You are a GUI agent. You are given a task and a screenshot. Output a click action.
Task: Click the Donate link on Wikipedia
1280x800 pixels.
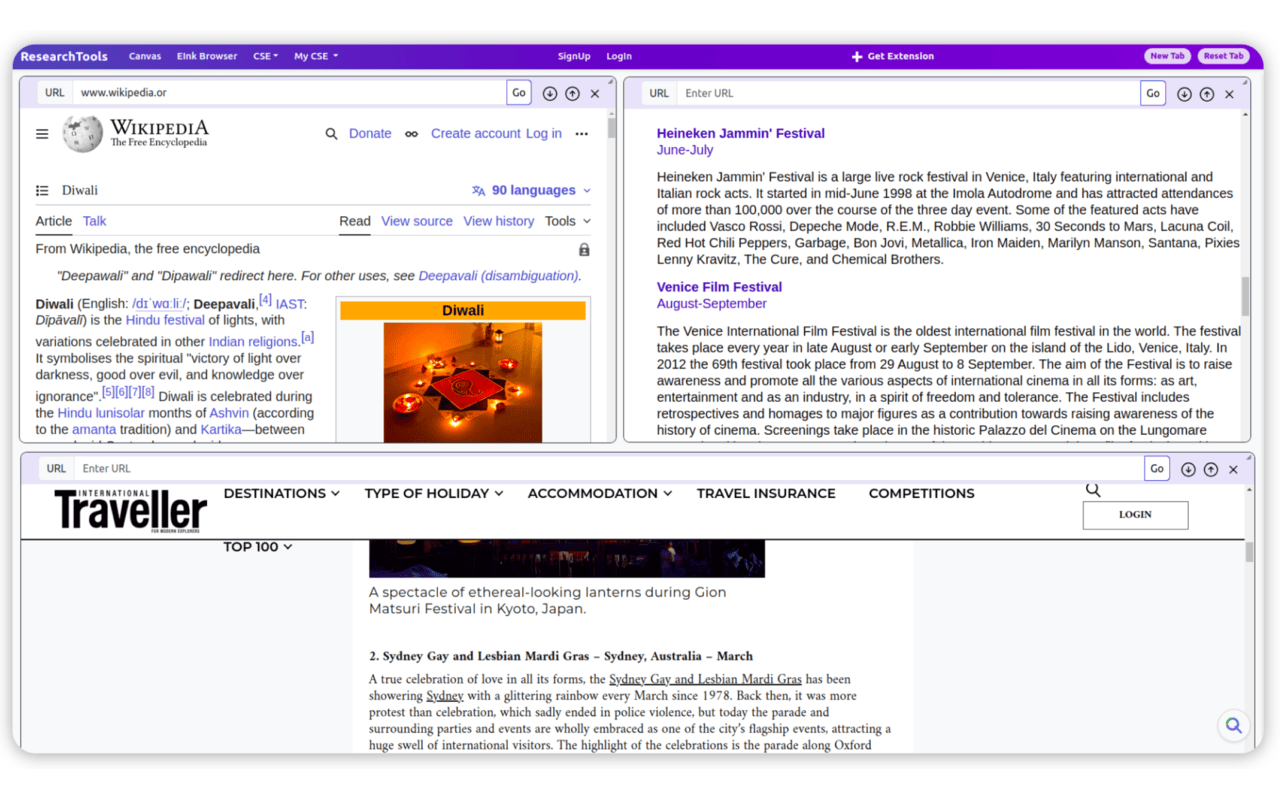(370, 133)
